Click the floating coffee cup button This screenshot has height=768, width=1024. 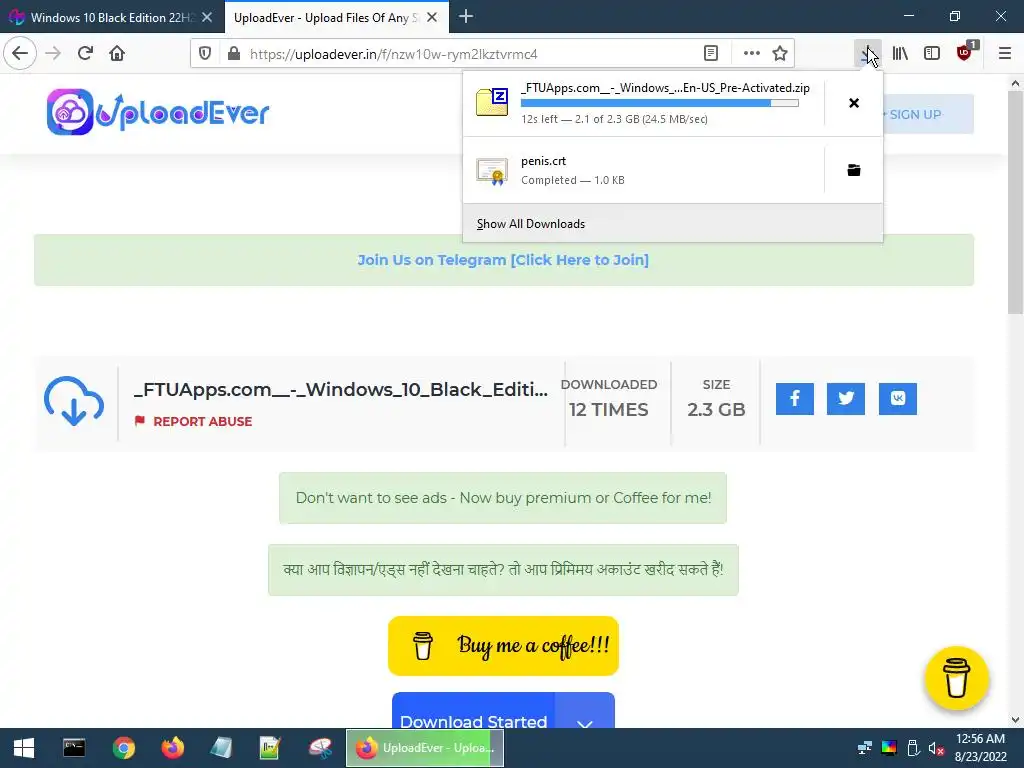coord(957,678)
